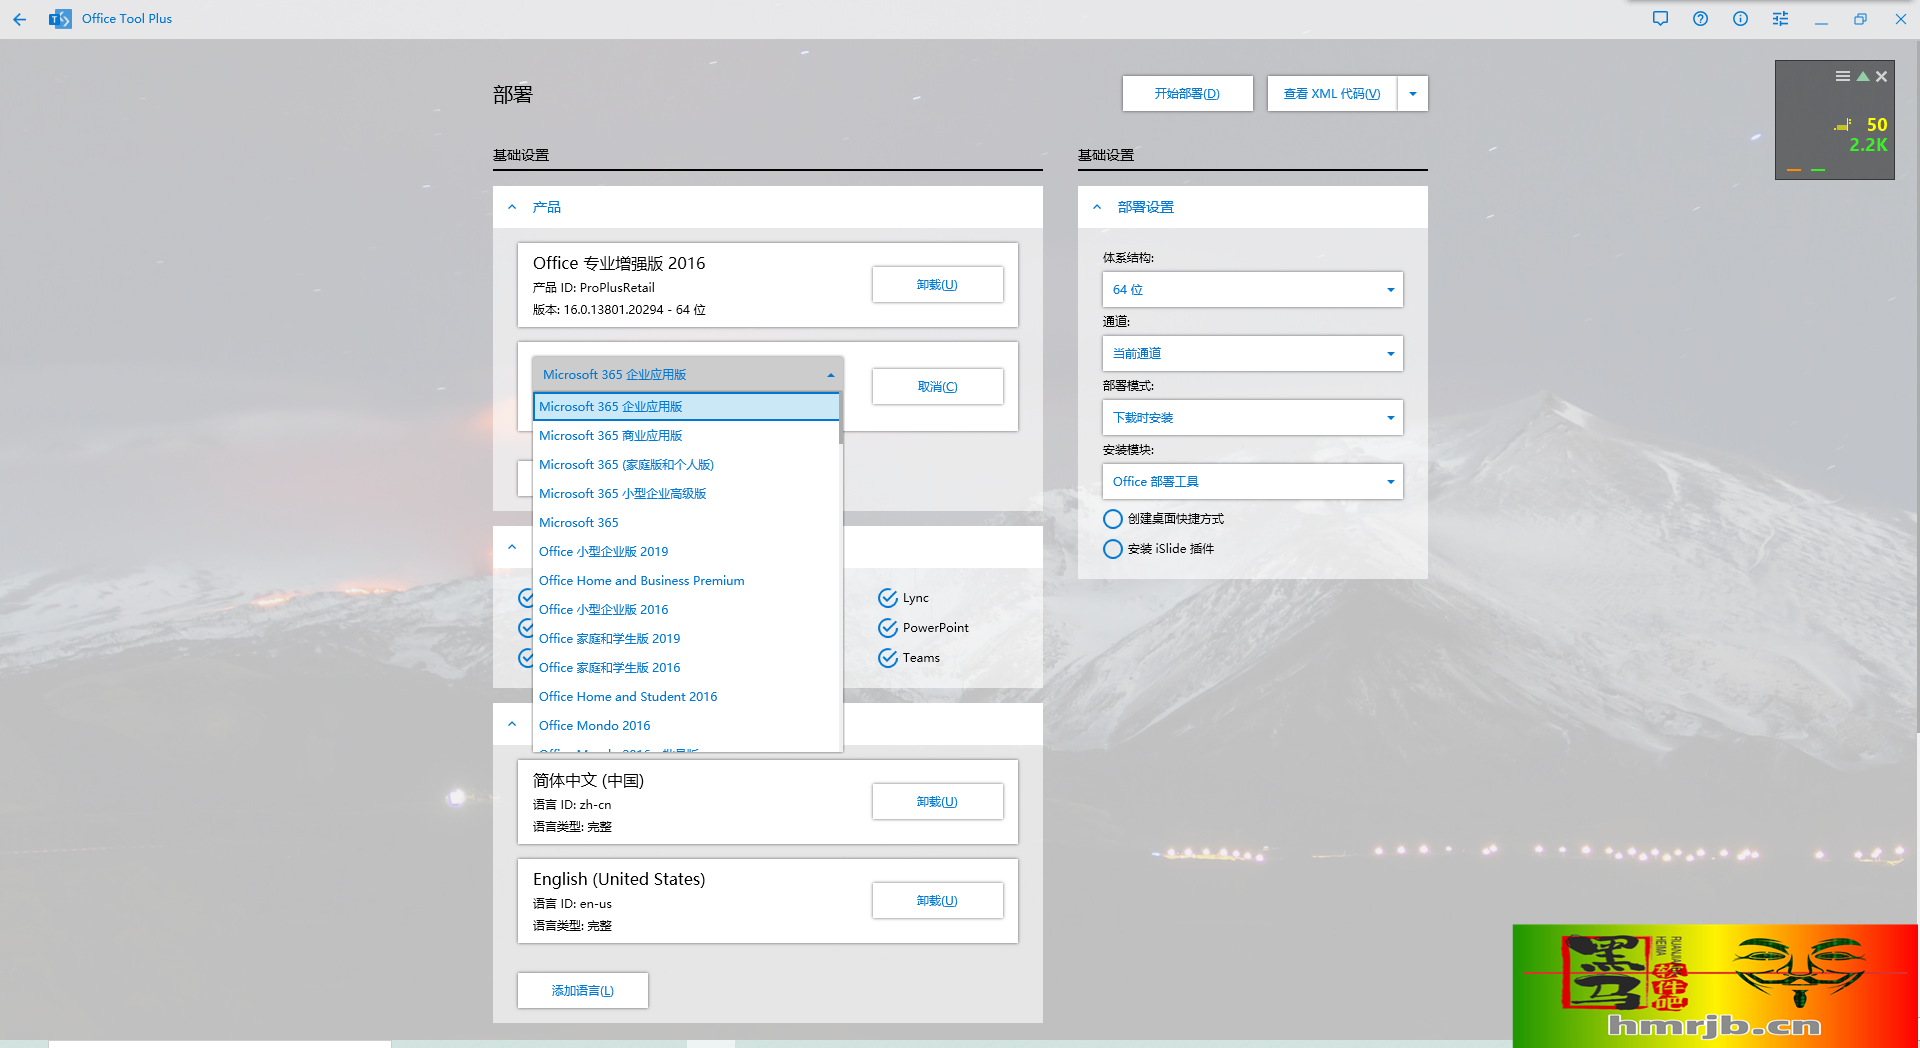This screenshot has width=1920, height=1048.
Task: Uninstall Office 专业增强版 2016
Action: click(937, 285)
